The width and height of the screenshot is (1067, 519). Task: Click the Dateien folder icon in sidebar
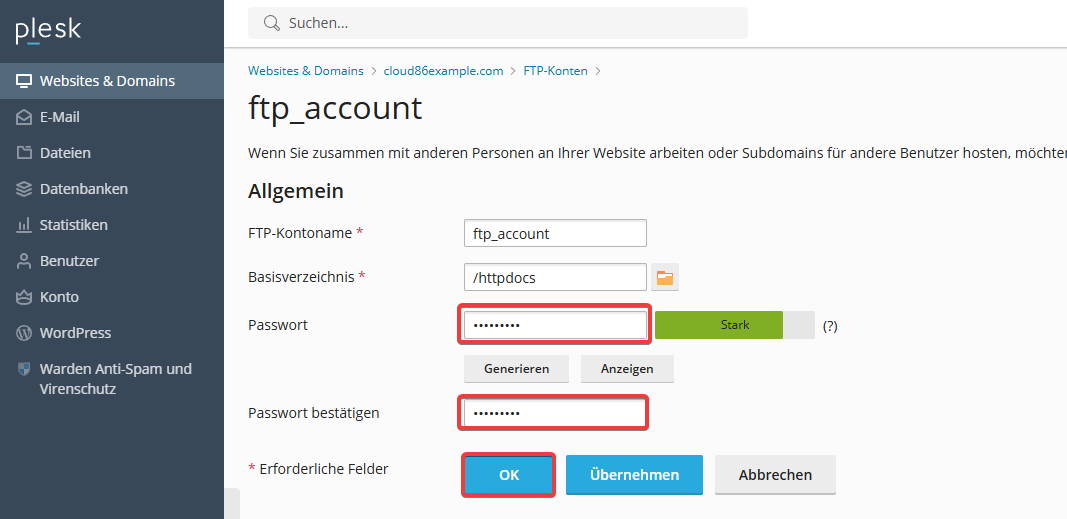click(24, 153)
